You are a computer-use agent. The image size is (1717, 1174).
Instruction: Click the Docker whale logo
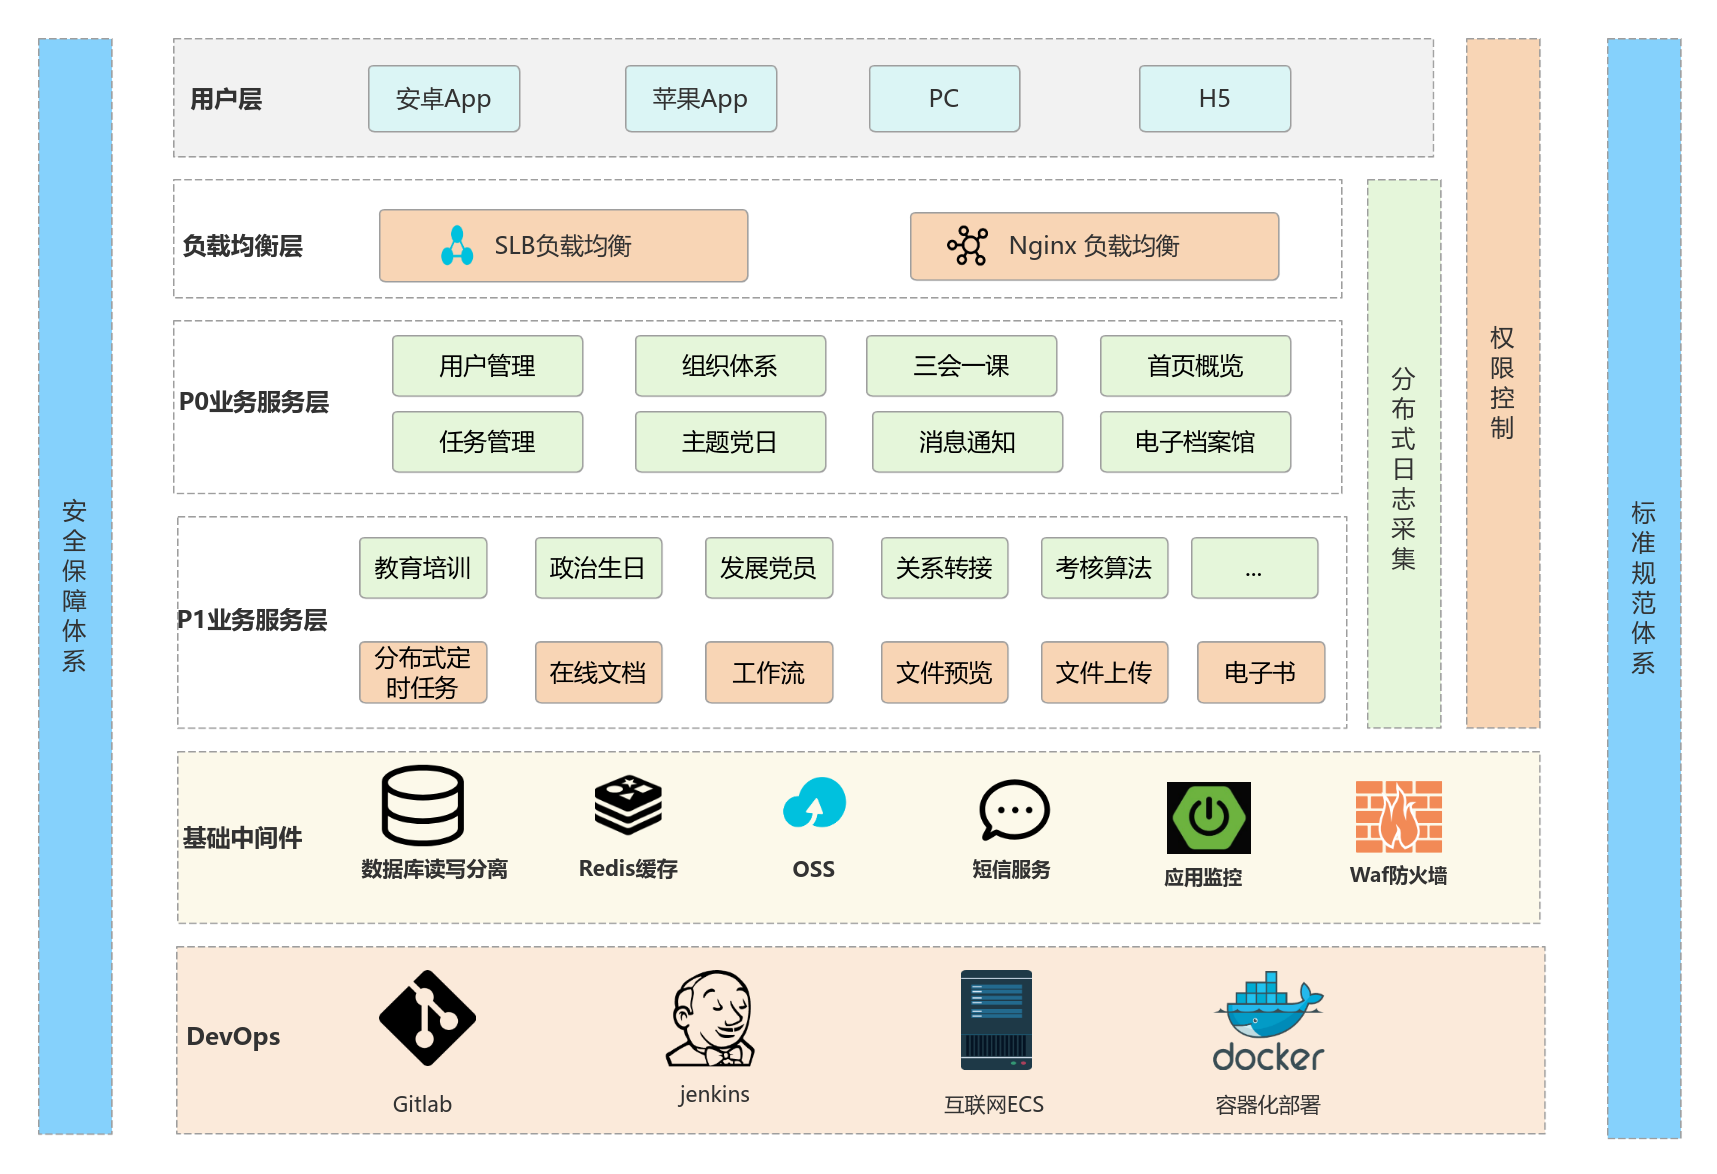pyautogui.click(x=1269, y=1021)
